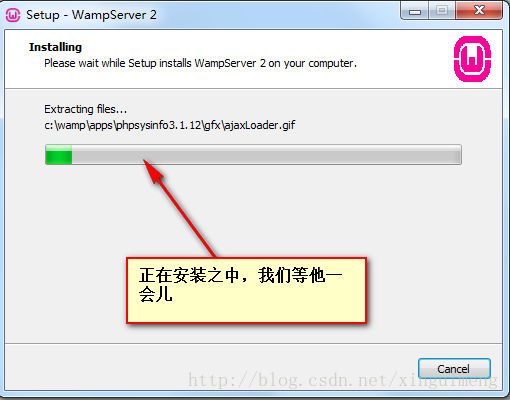
Task: Click the red arrow annotation head
Action: tap(153, 171)
